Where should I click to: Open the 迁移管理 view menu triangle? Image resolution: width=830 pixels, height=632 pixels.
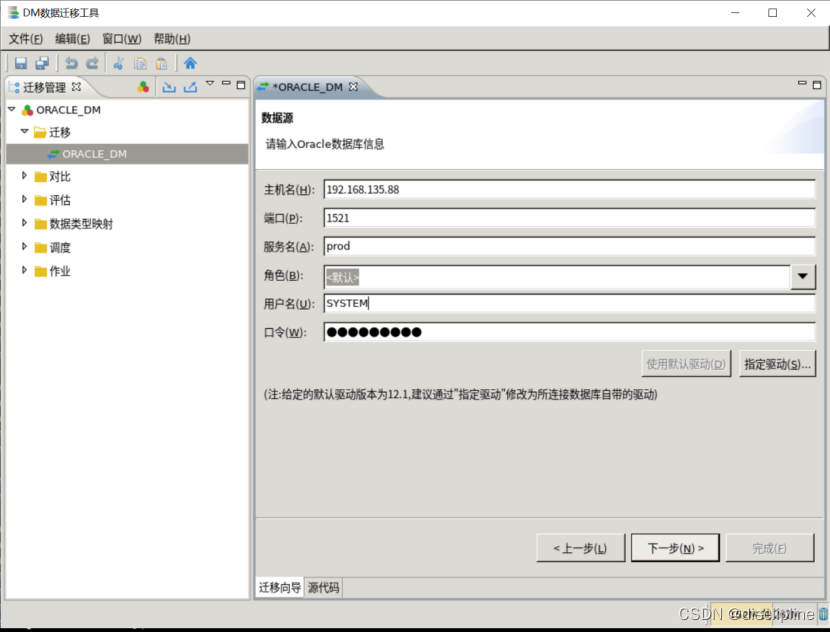click(209, 85)
